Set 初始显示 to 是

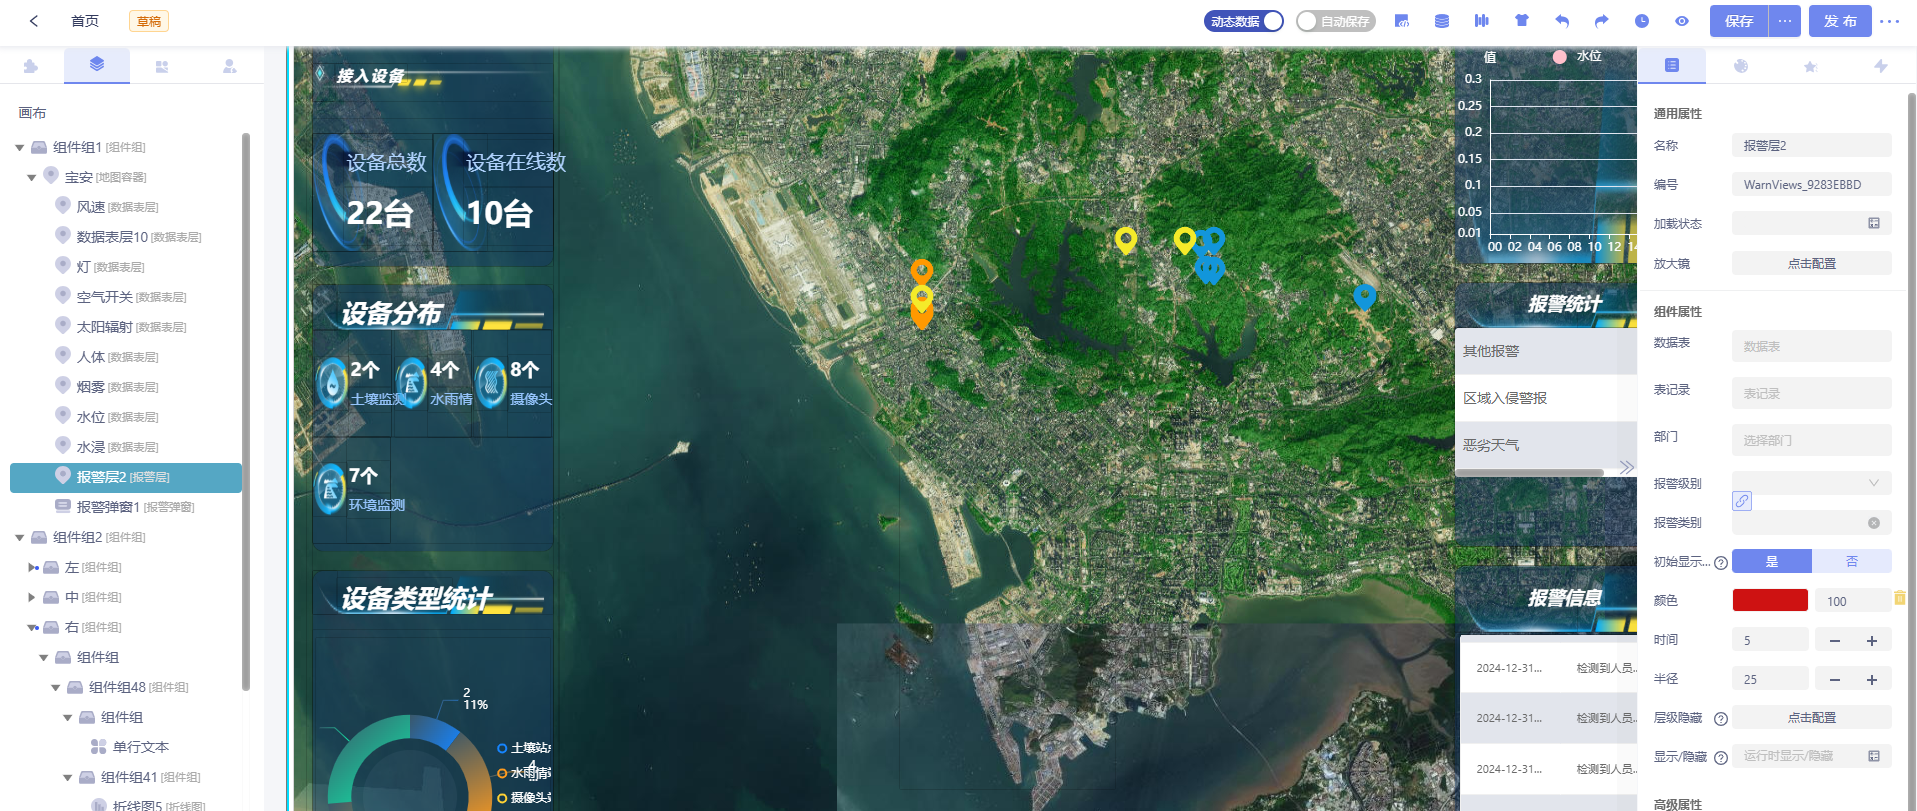click(1771, 561)
